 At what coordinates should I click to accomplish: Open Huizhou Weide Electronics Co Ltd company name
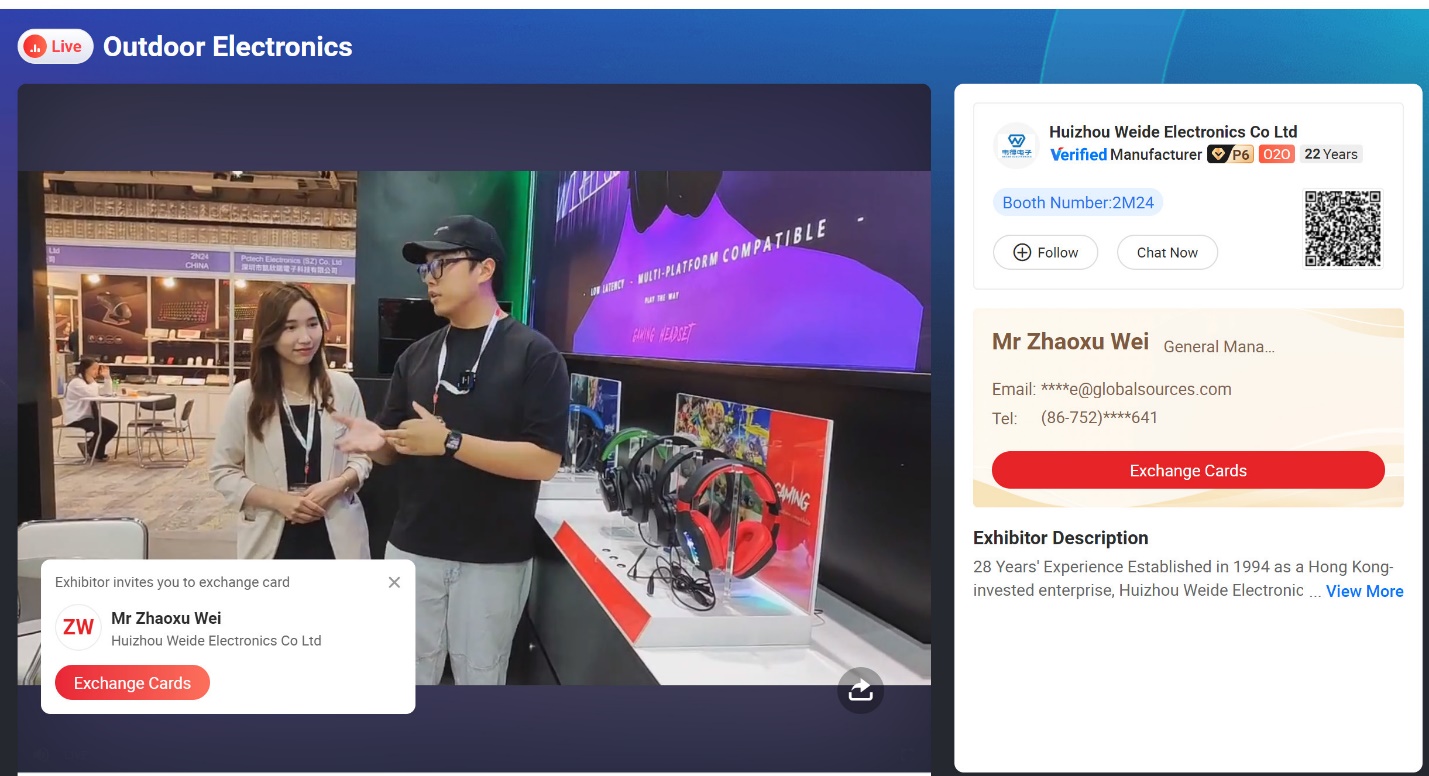click(x=1172, y=132)
